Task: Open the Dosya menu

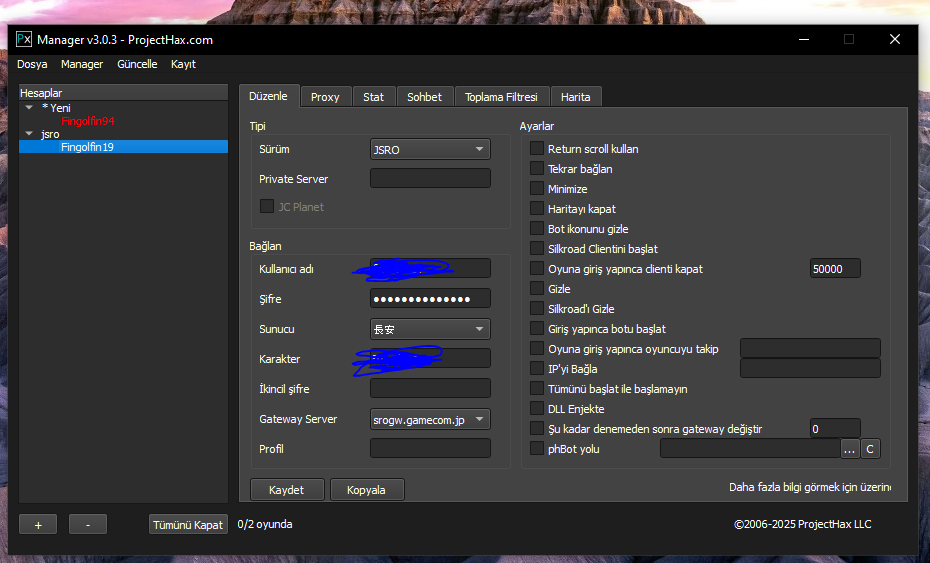Action: coord(32,64)
